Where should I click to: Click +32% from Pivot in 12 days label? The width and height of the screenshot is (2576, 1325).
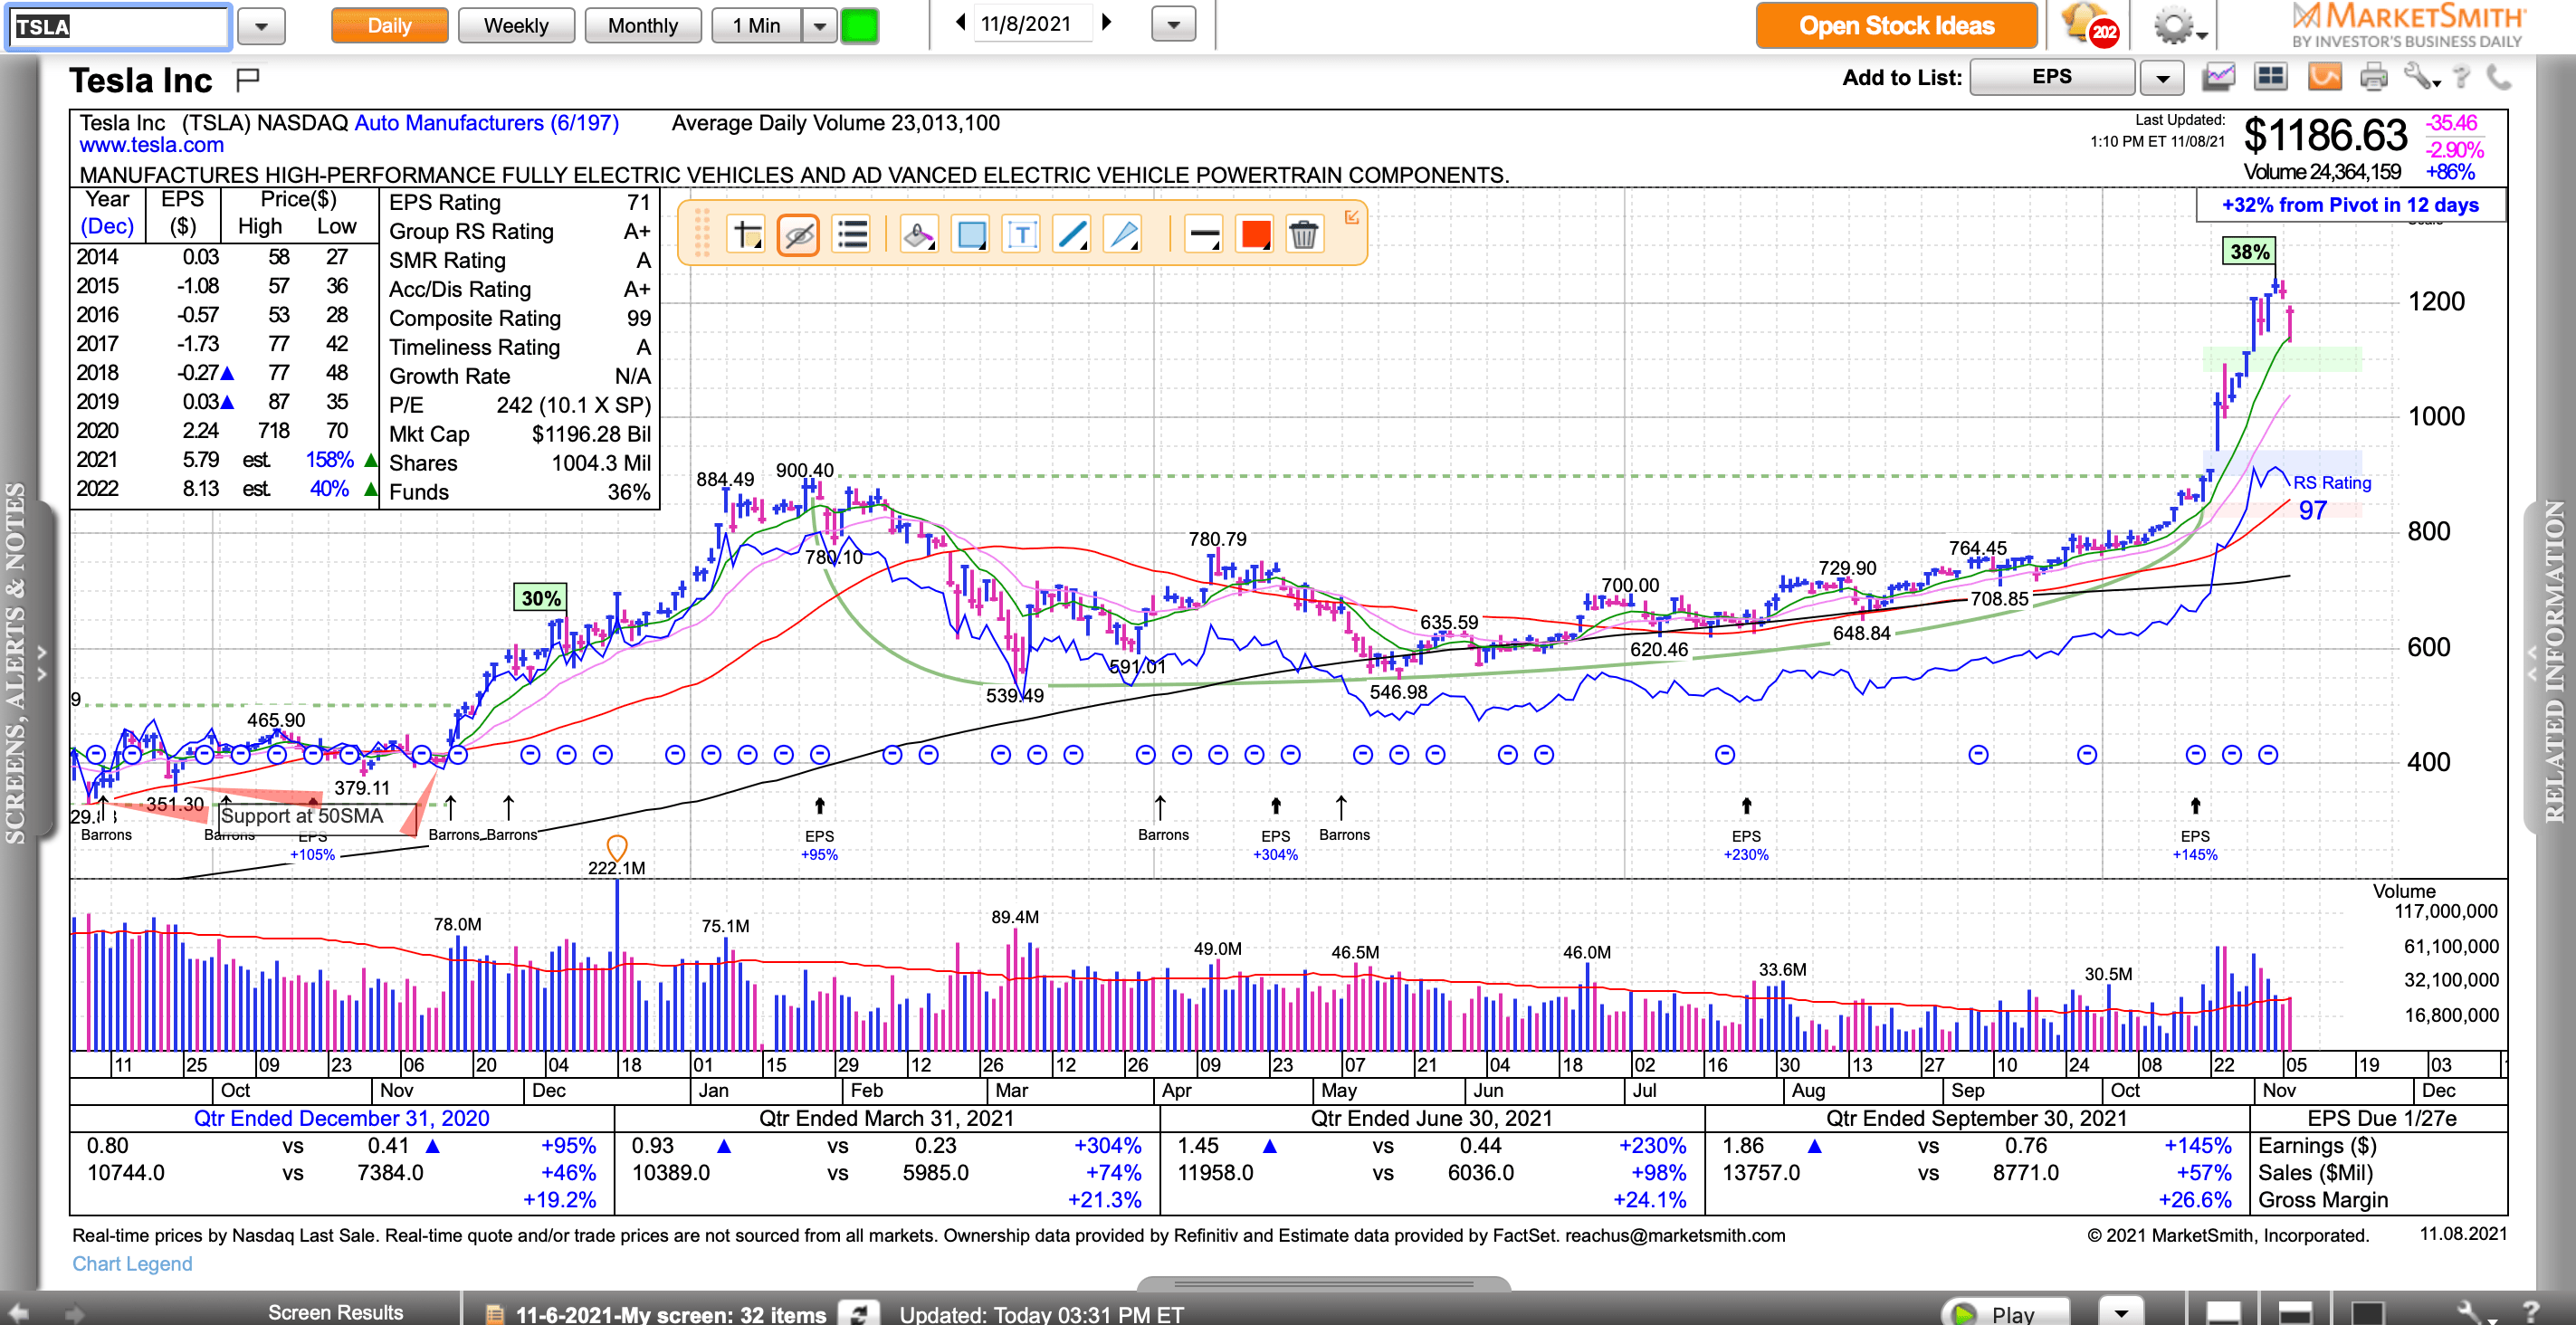2350,205
